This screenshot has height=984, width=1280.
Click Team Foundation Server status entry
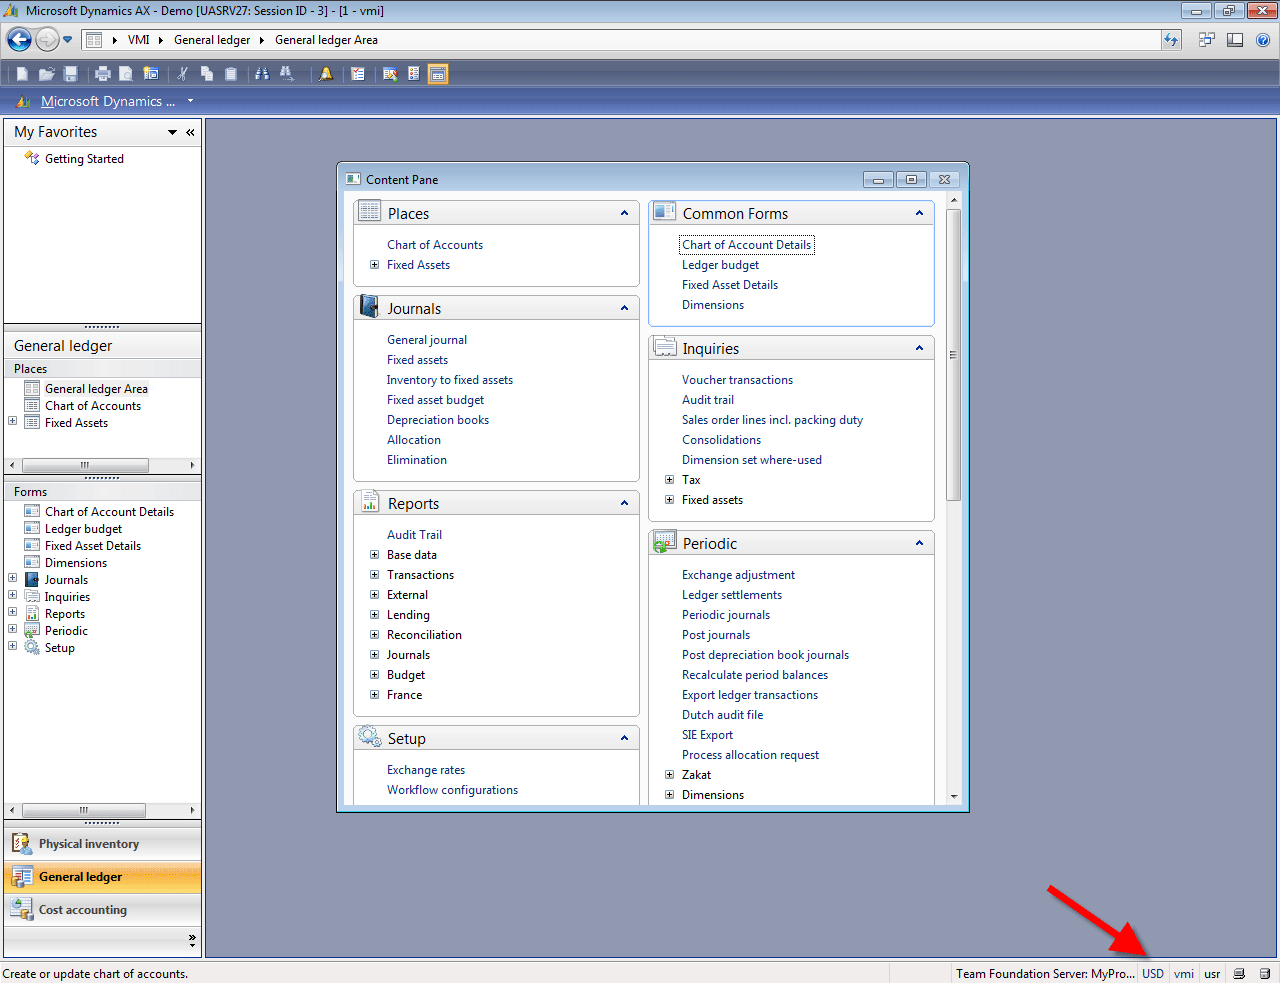(1045, 974)
